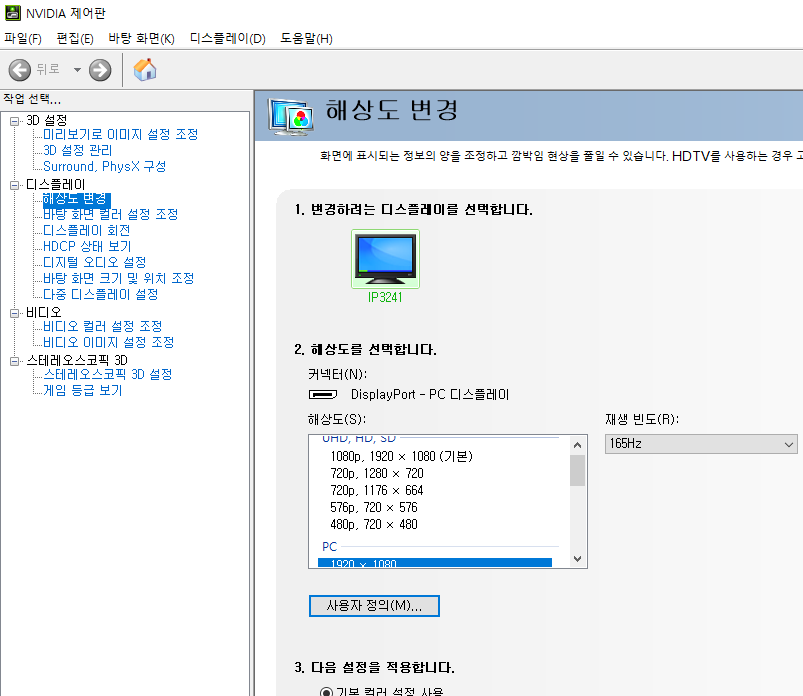Open the 디스플레이(D) menu
This screenshot has width=803, height=696.
(227, 38)
